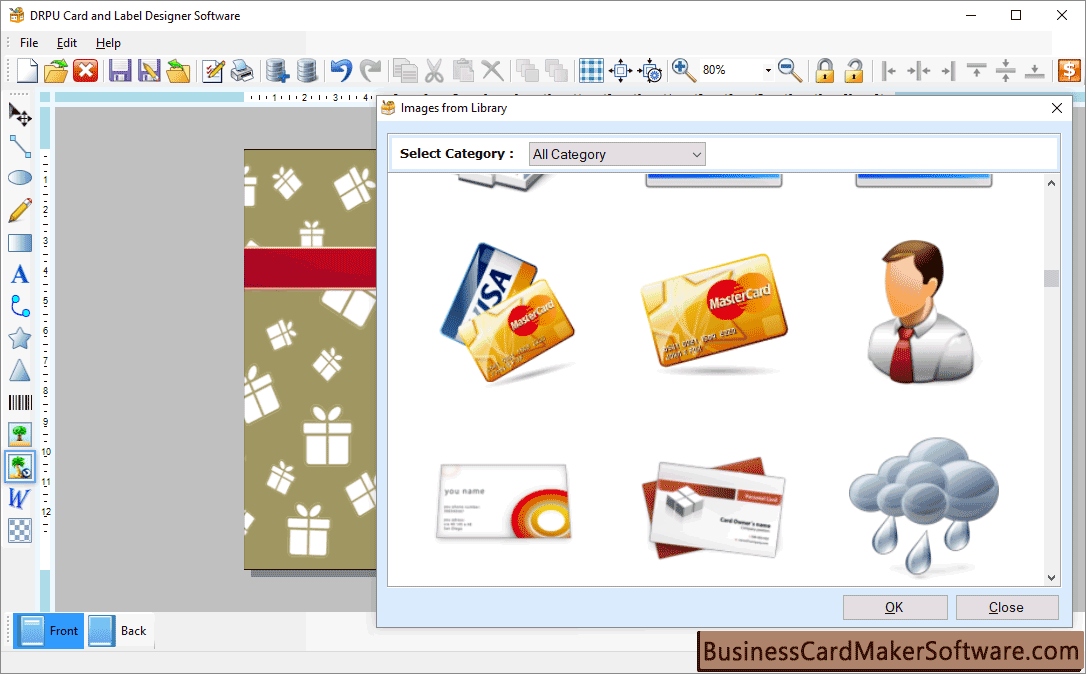
Task: Select the Rectangle tool
Action: coord(19,242)
